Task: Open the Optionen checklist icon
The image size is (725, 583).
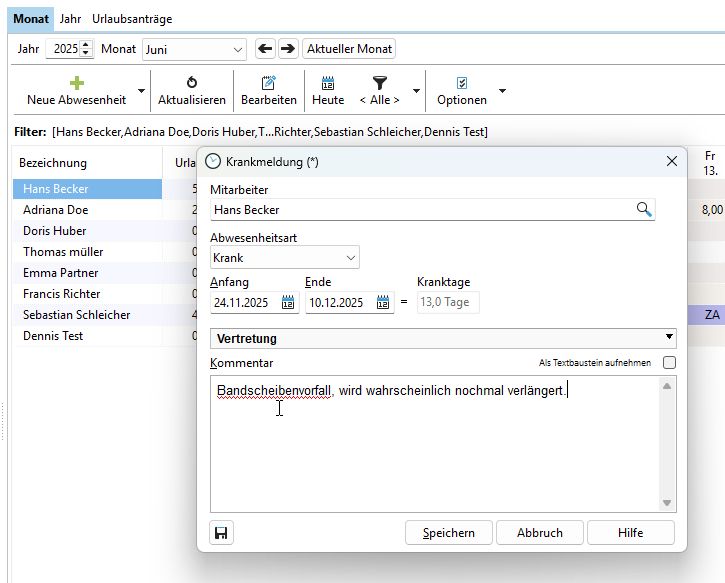Action: (x=462, y=83)
